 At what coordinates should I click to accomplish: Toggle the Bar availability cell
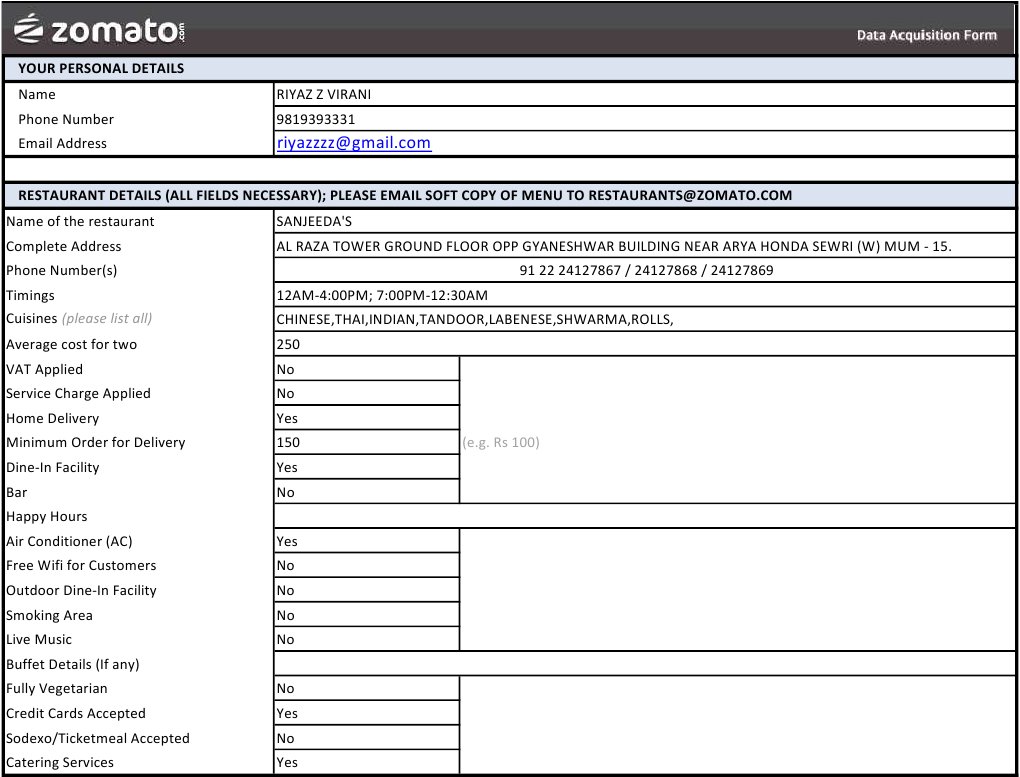(x=366, y=492)
